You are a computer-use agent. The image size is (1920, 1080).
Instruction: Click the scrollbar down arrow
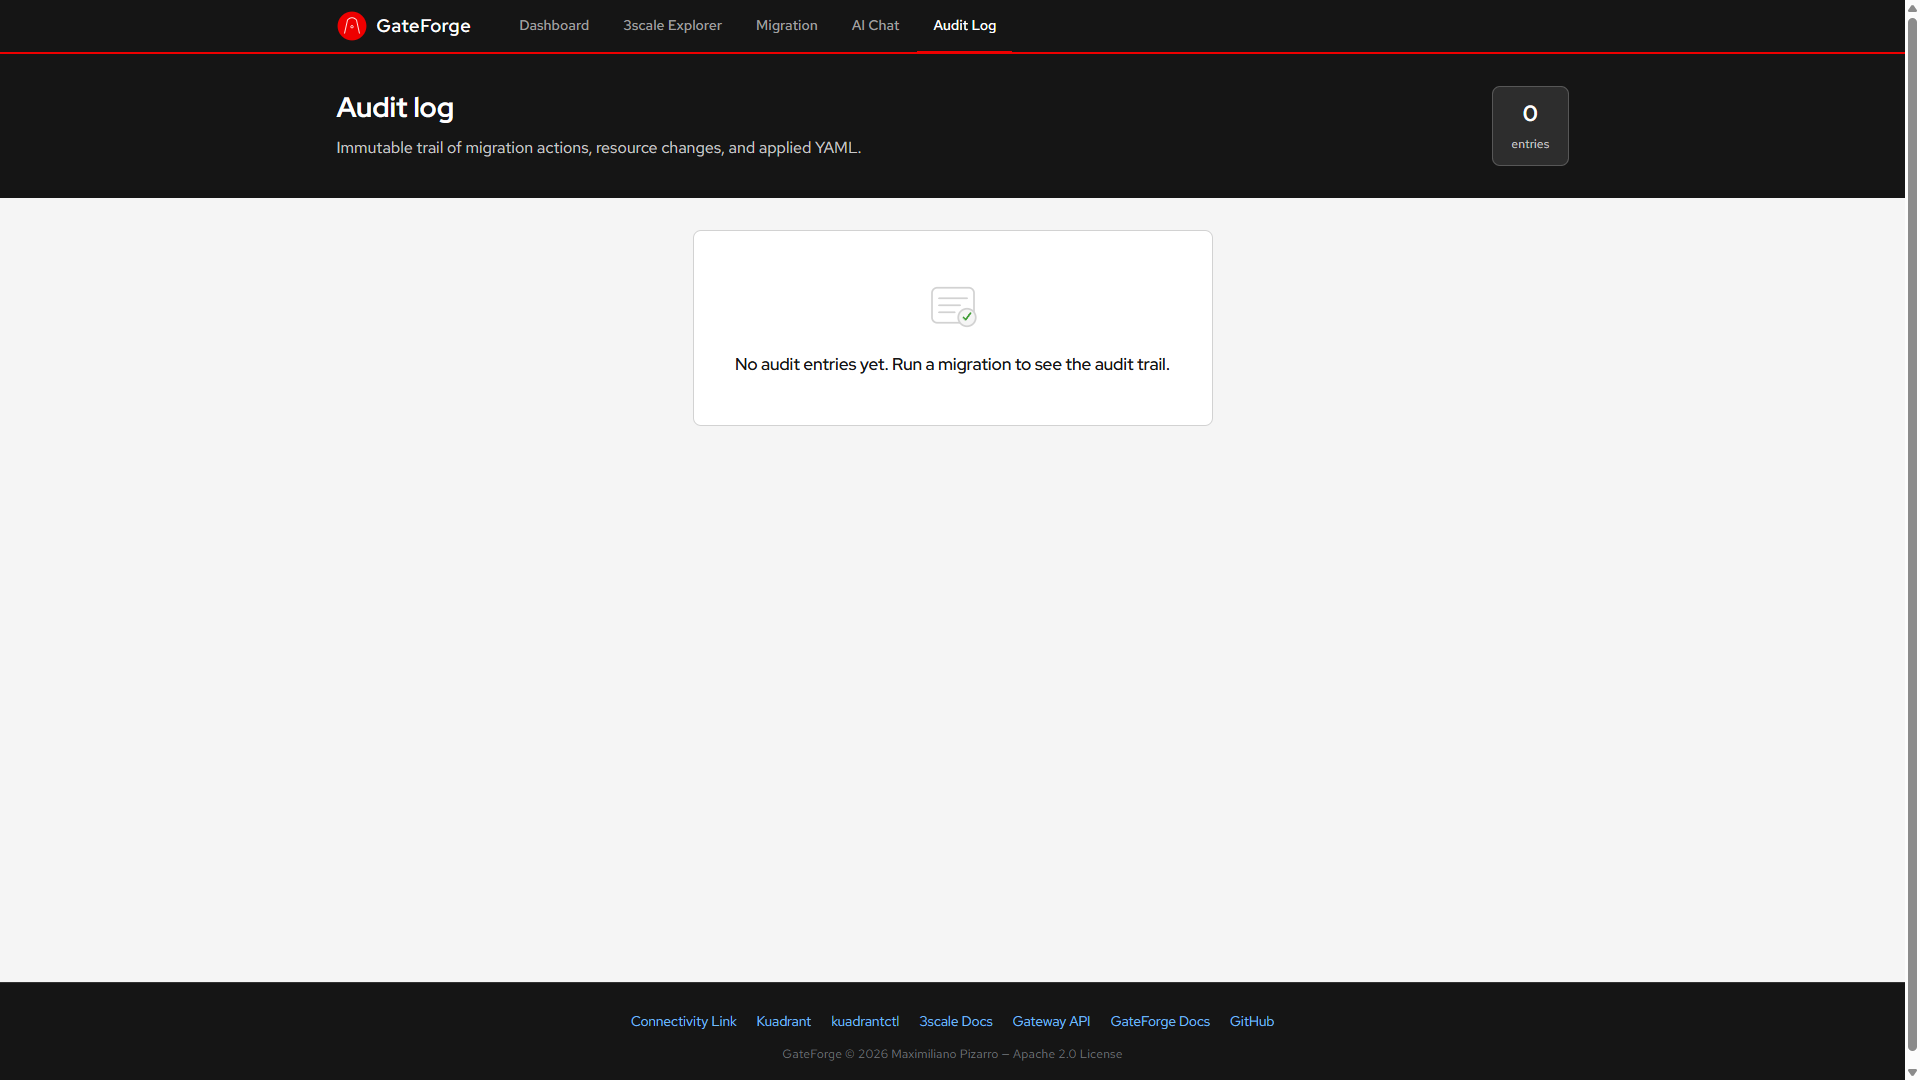[1912, 1072]
